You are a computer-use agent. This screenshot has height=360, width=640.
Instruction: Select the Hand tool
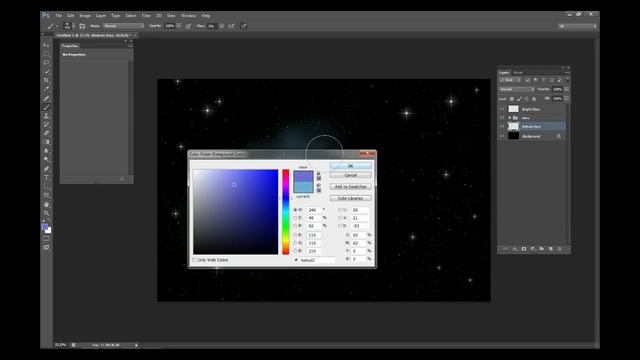[x=46, y=204]
